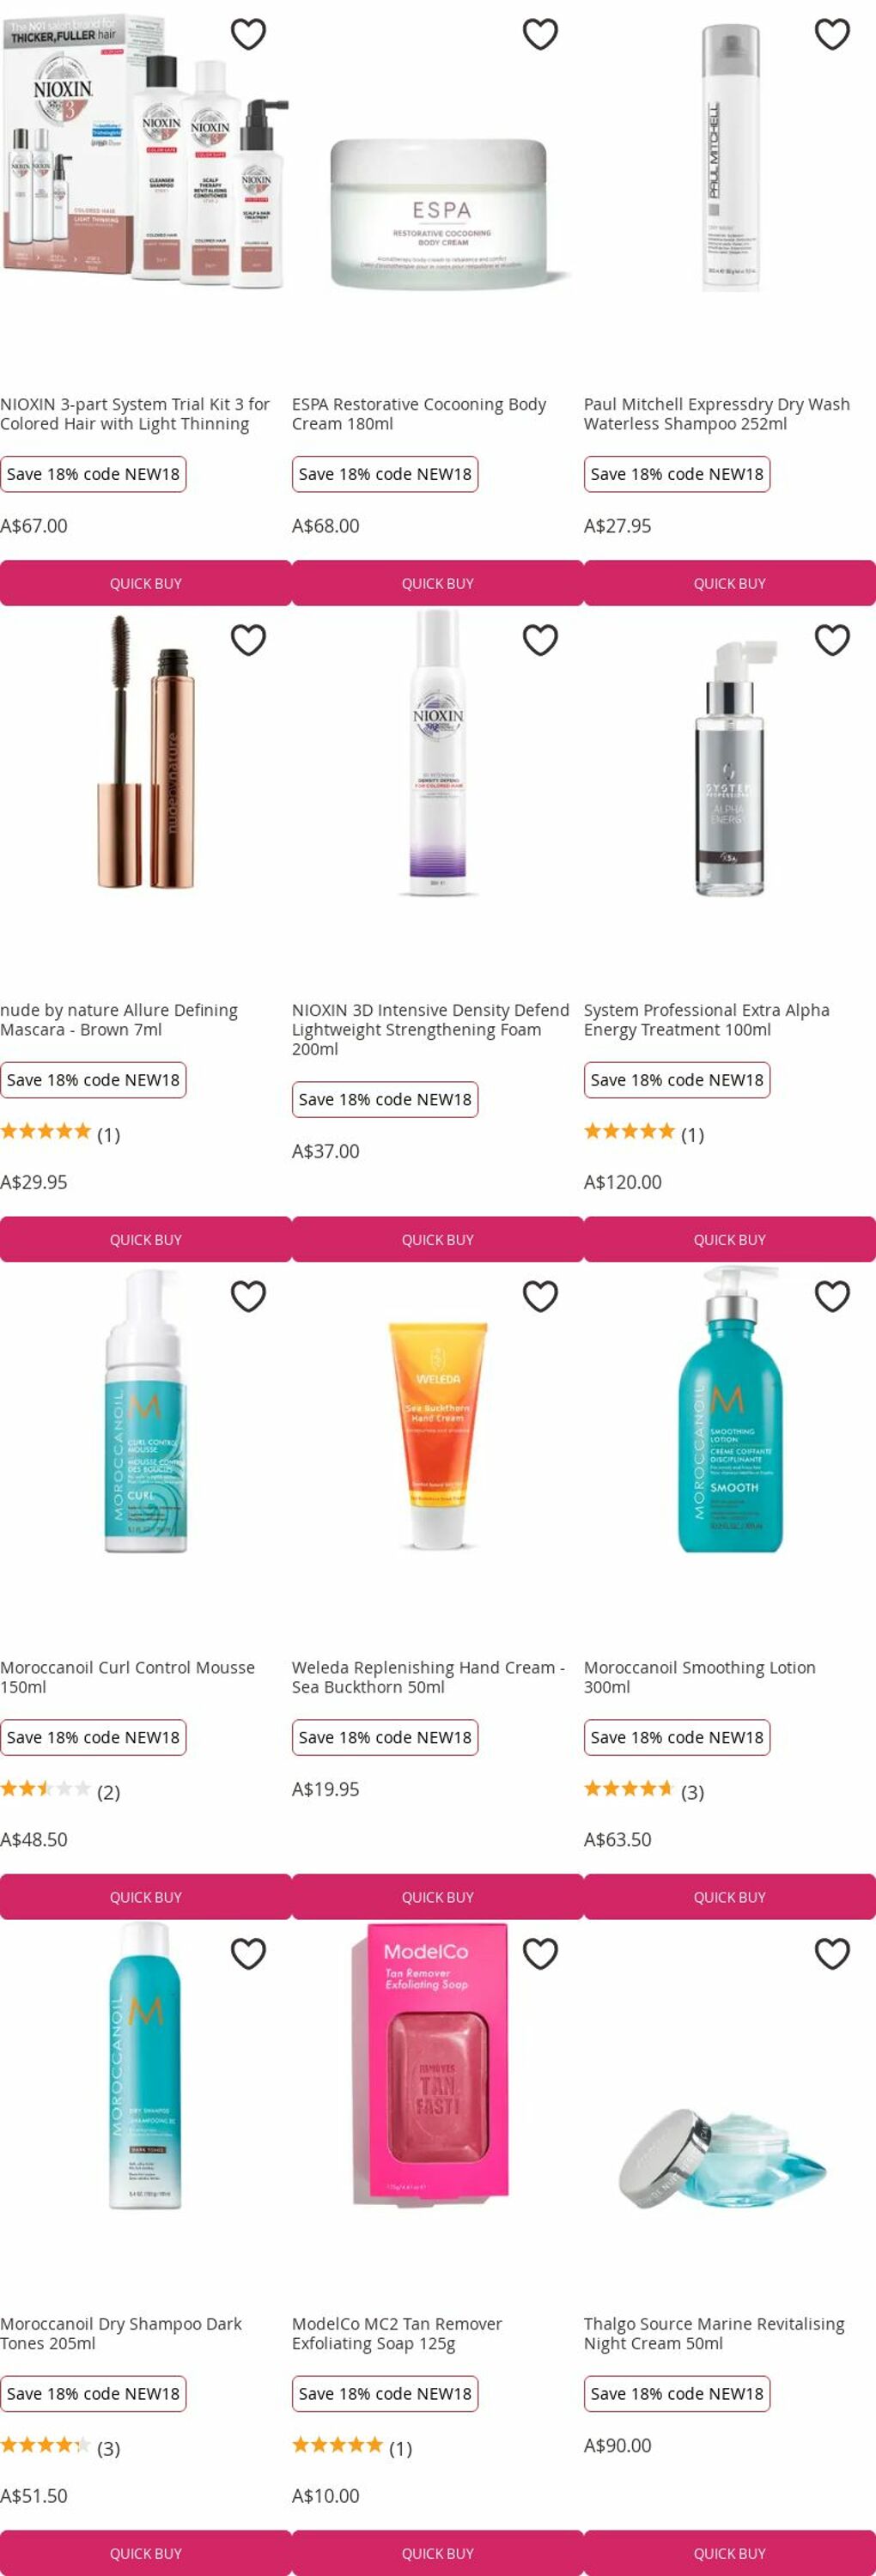Add NIOXIN Trial Kit 3 to wishlist
The image size is (876, 2576).
point(248,34)
